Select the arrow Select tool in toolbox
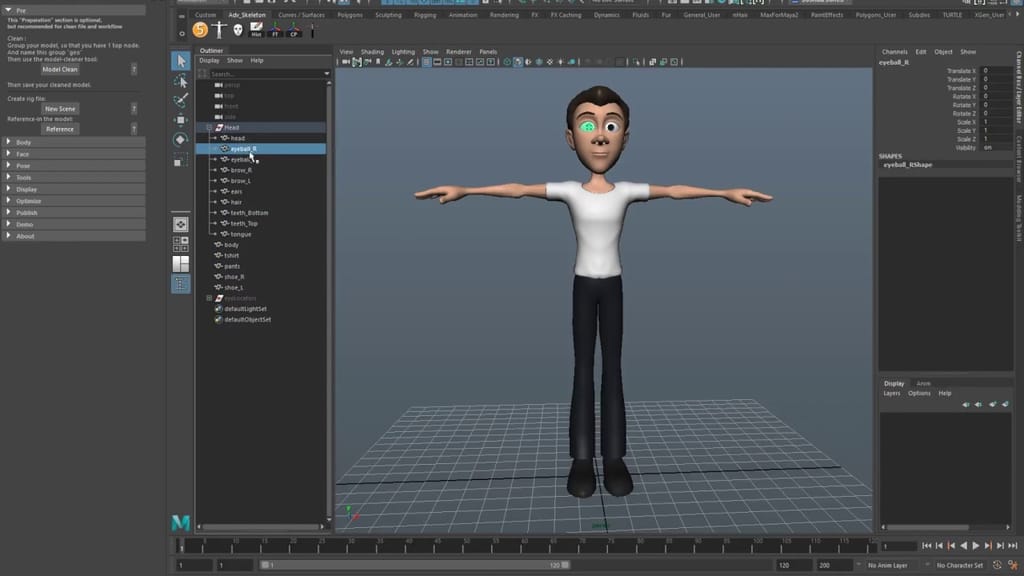This screenshot has width=1024, height=576. click(x=181, y=61)
